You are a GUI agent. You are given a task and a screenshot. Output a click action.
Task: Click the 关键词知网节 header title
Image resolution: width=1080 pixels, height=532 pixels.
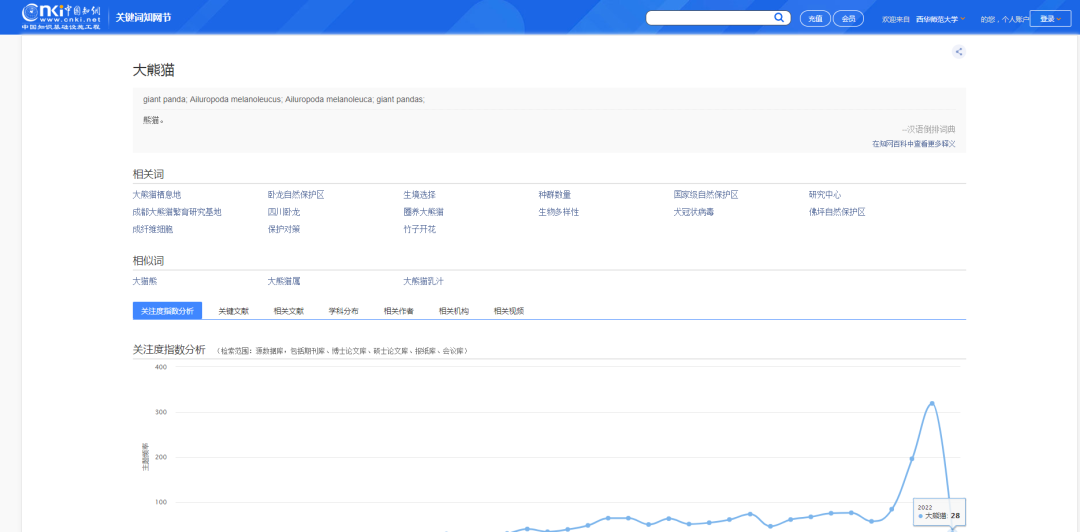143,18
